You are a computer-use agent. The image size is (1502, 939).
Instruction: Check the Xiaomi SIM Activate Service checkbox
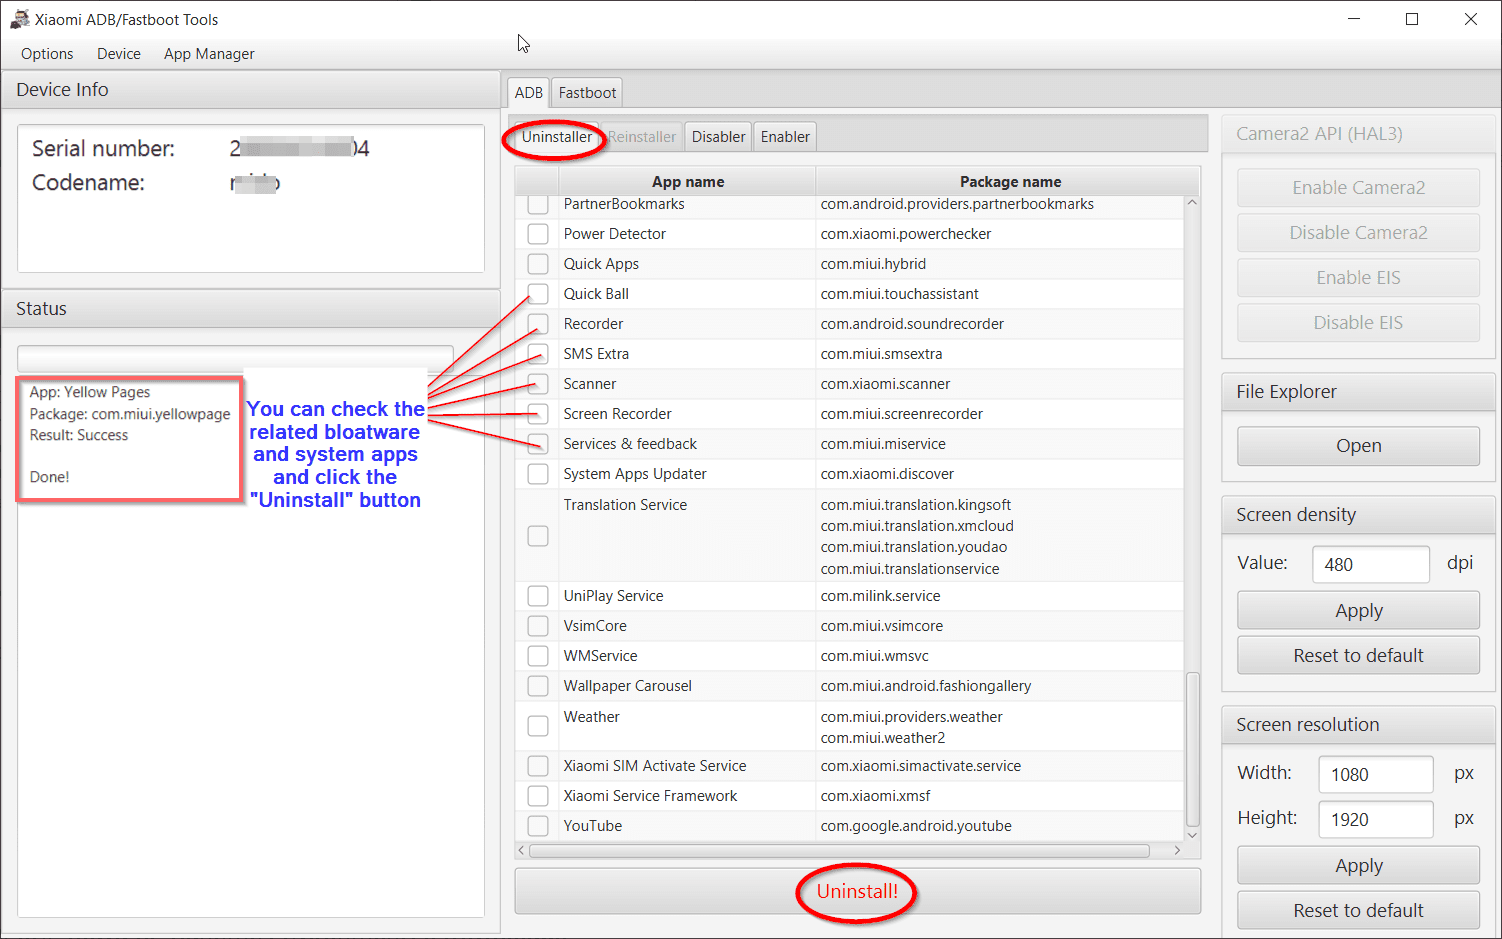[538, 766]
